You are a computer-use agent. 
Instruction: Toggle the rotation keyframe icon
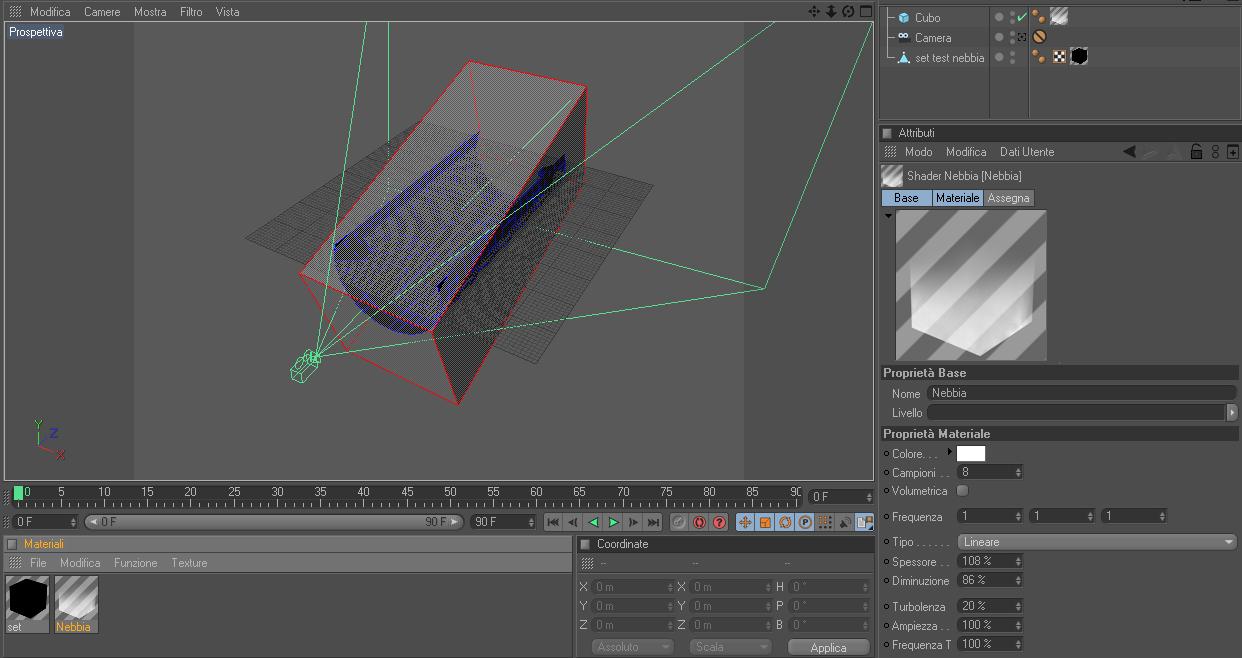pyautogui.click(x=785, y=522)
